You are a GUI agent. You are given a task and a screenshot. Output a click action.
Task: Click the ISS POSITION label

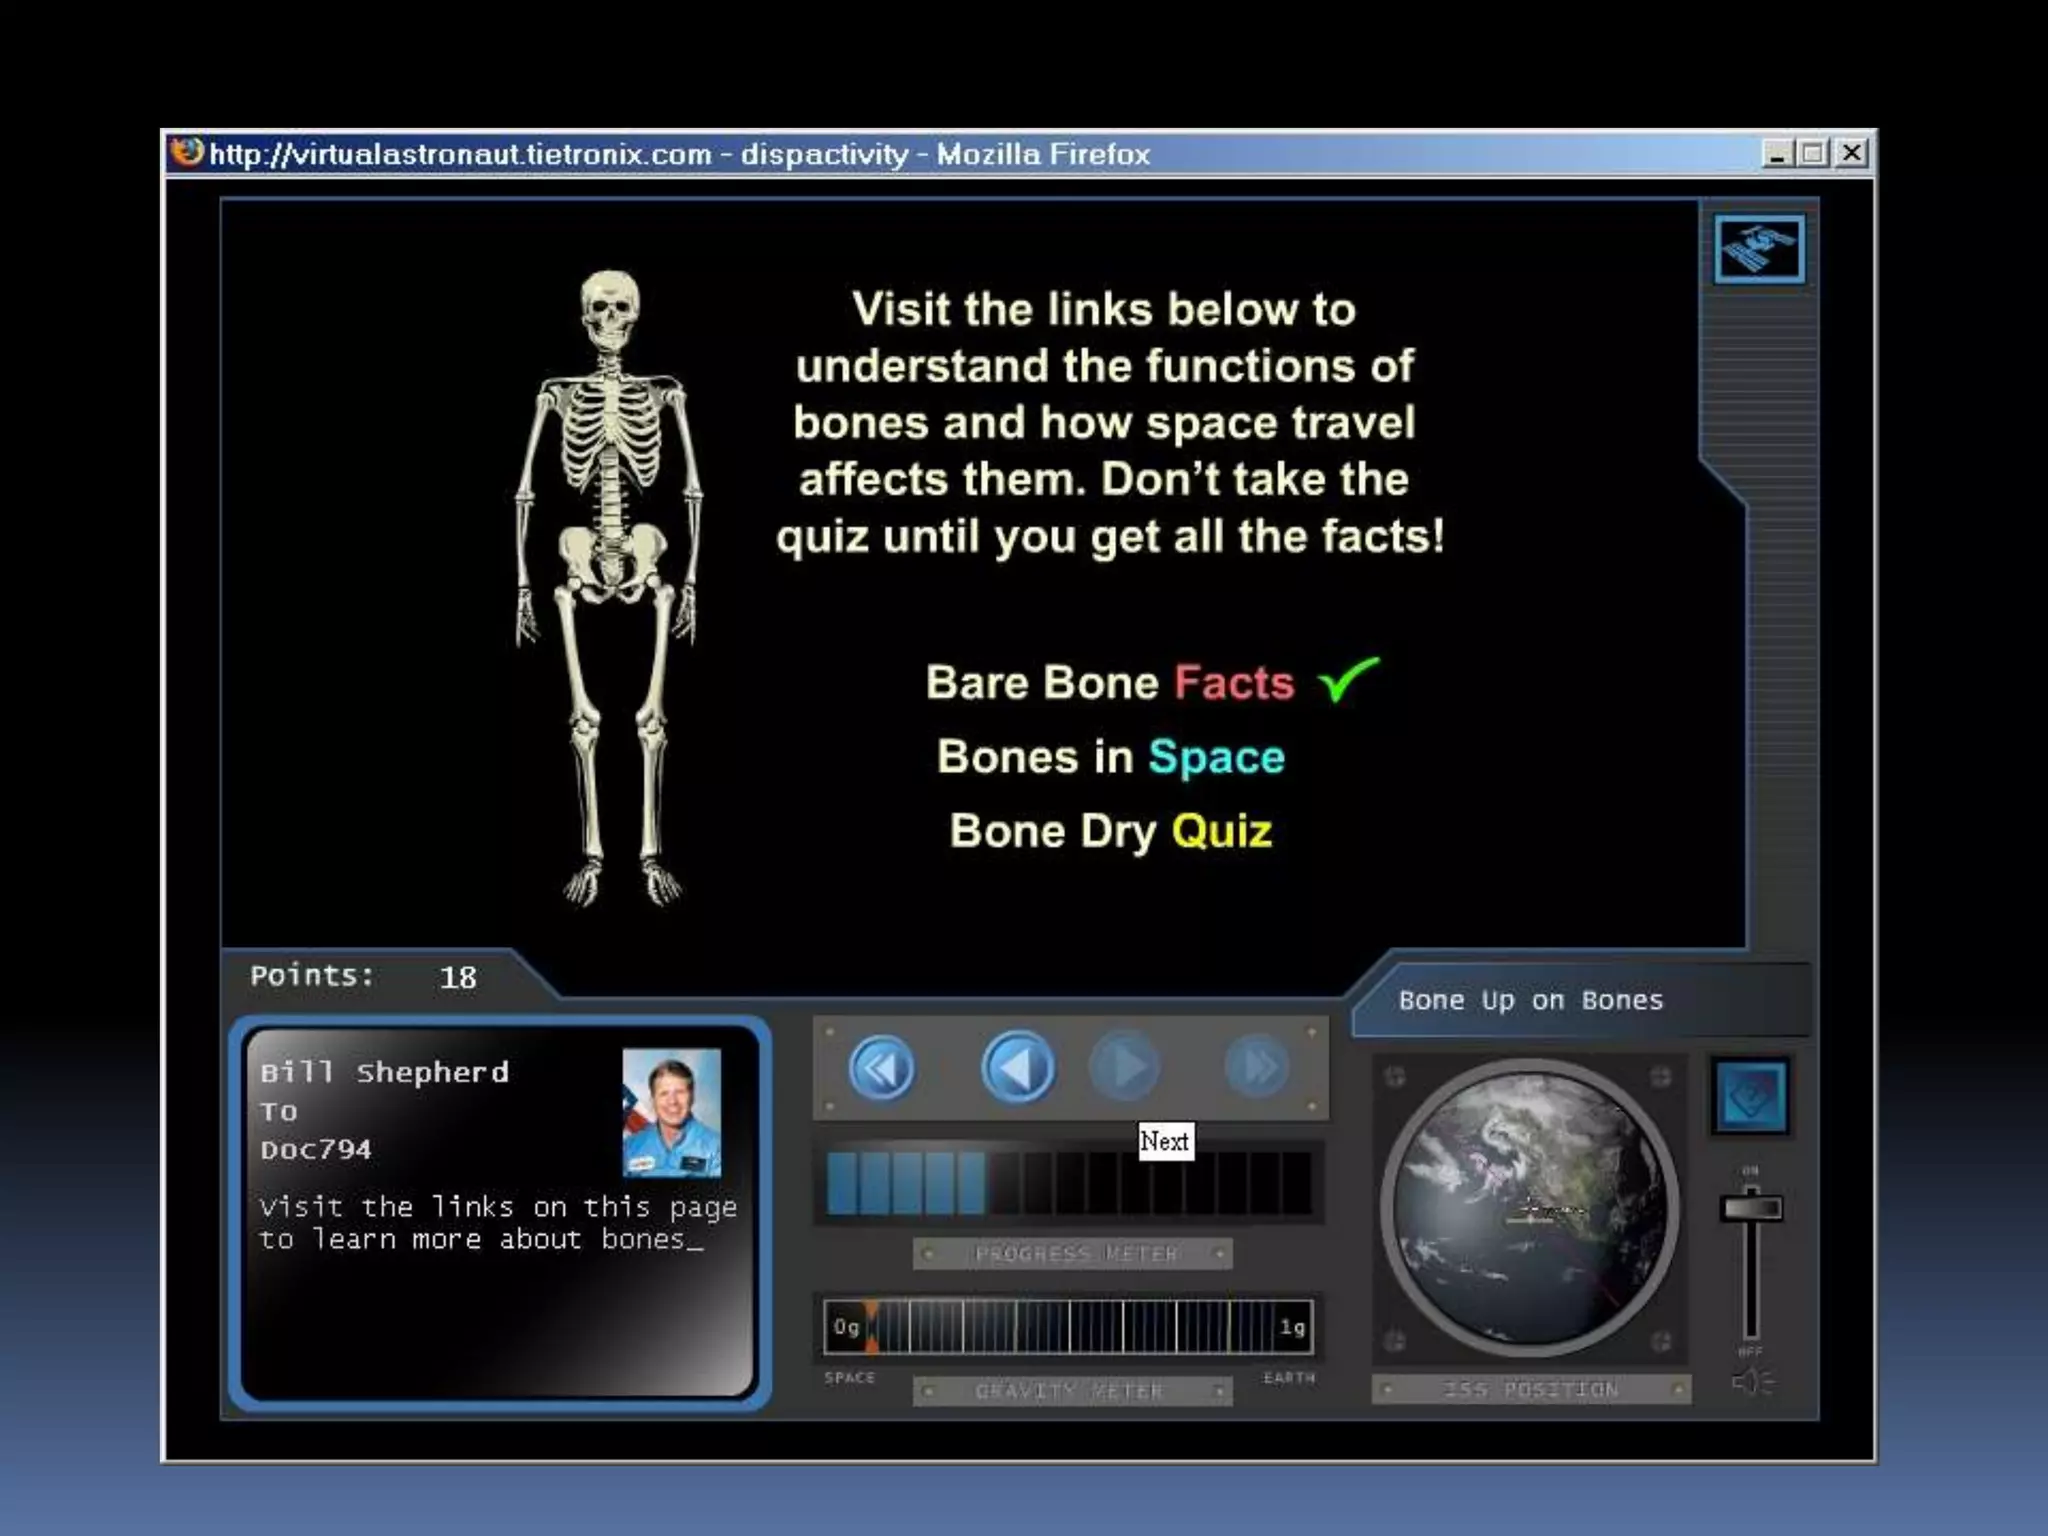coord(1531,1389)
